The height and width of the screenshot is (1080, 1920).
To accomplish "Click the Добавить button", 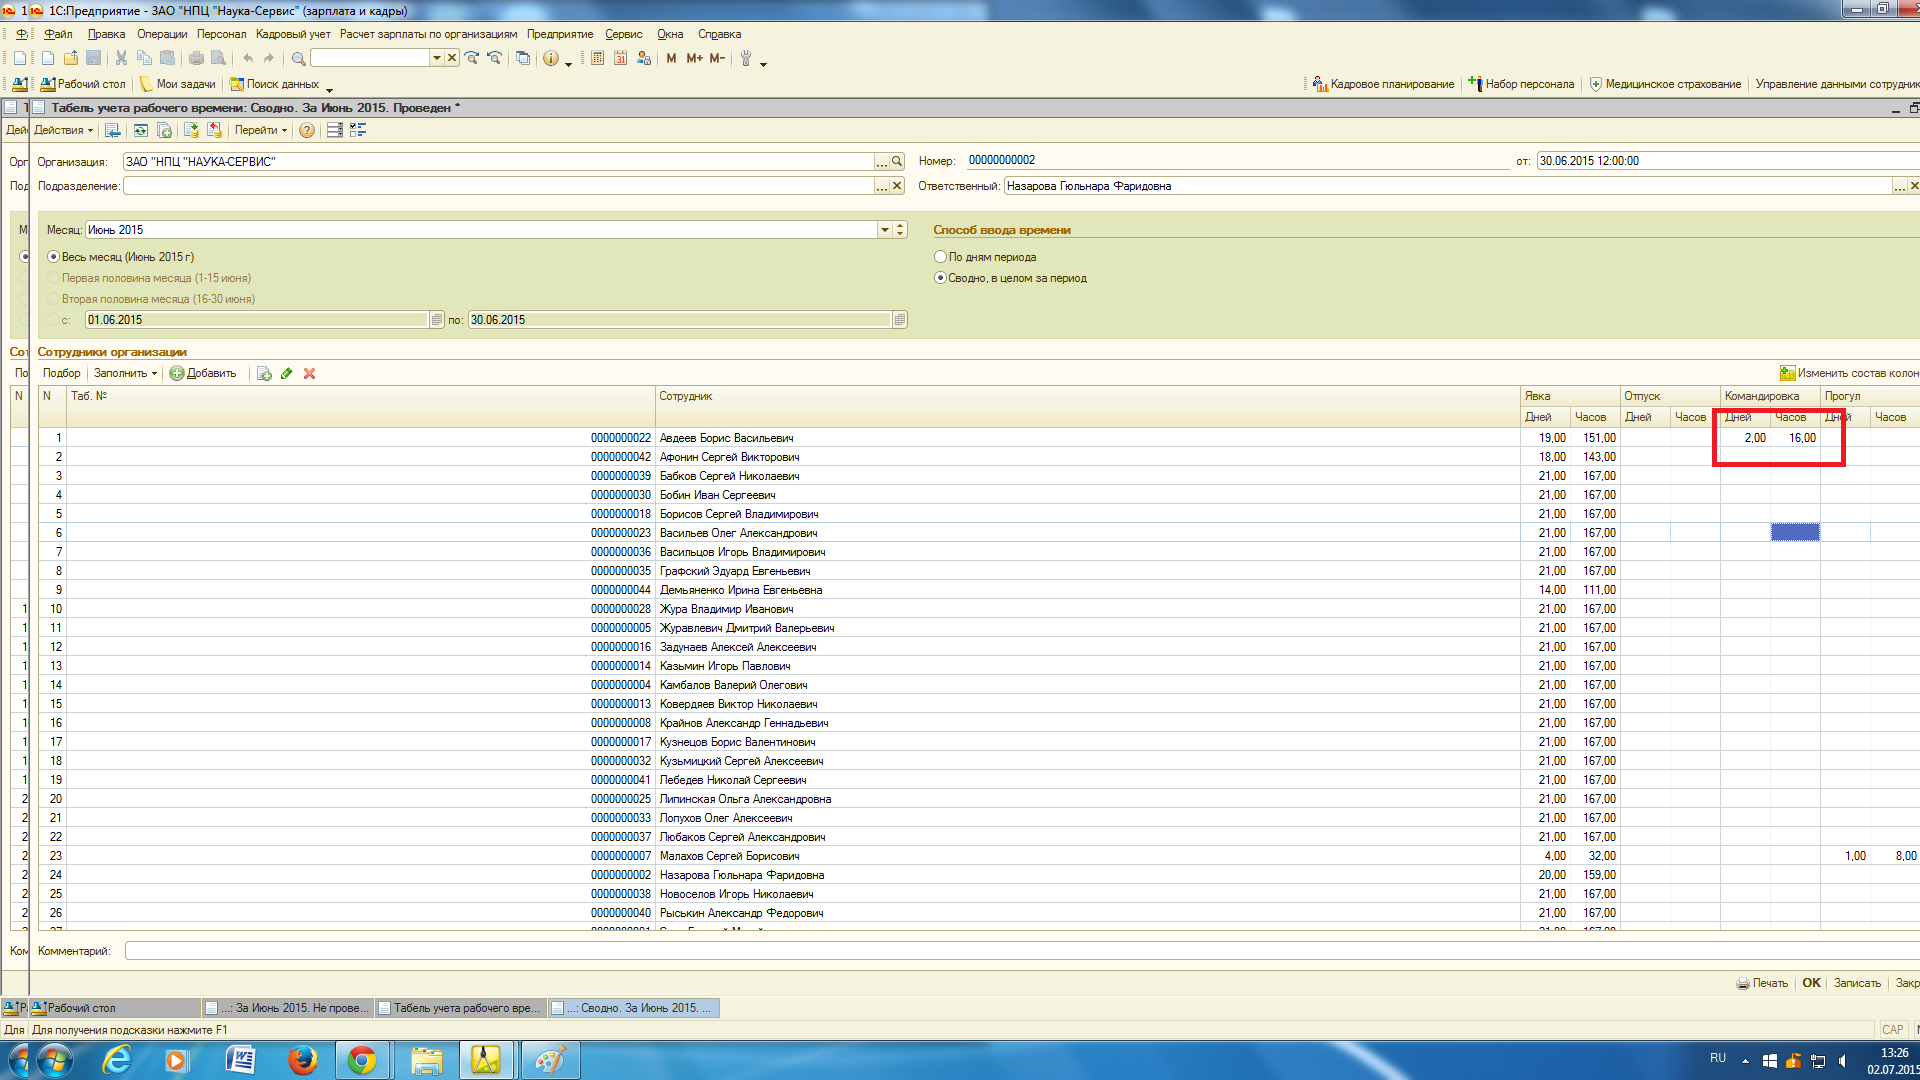I will (x=203, y=374).
